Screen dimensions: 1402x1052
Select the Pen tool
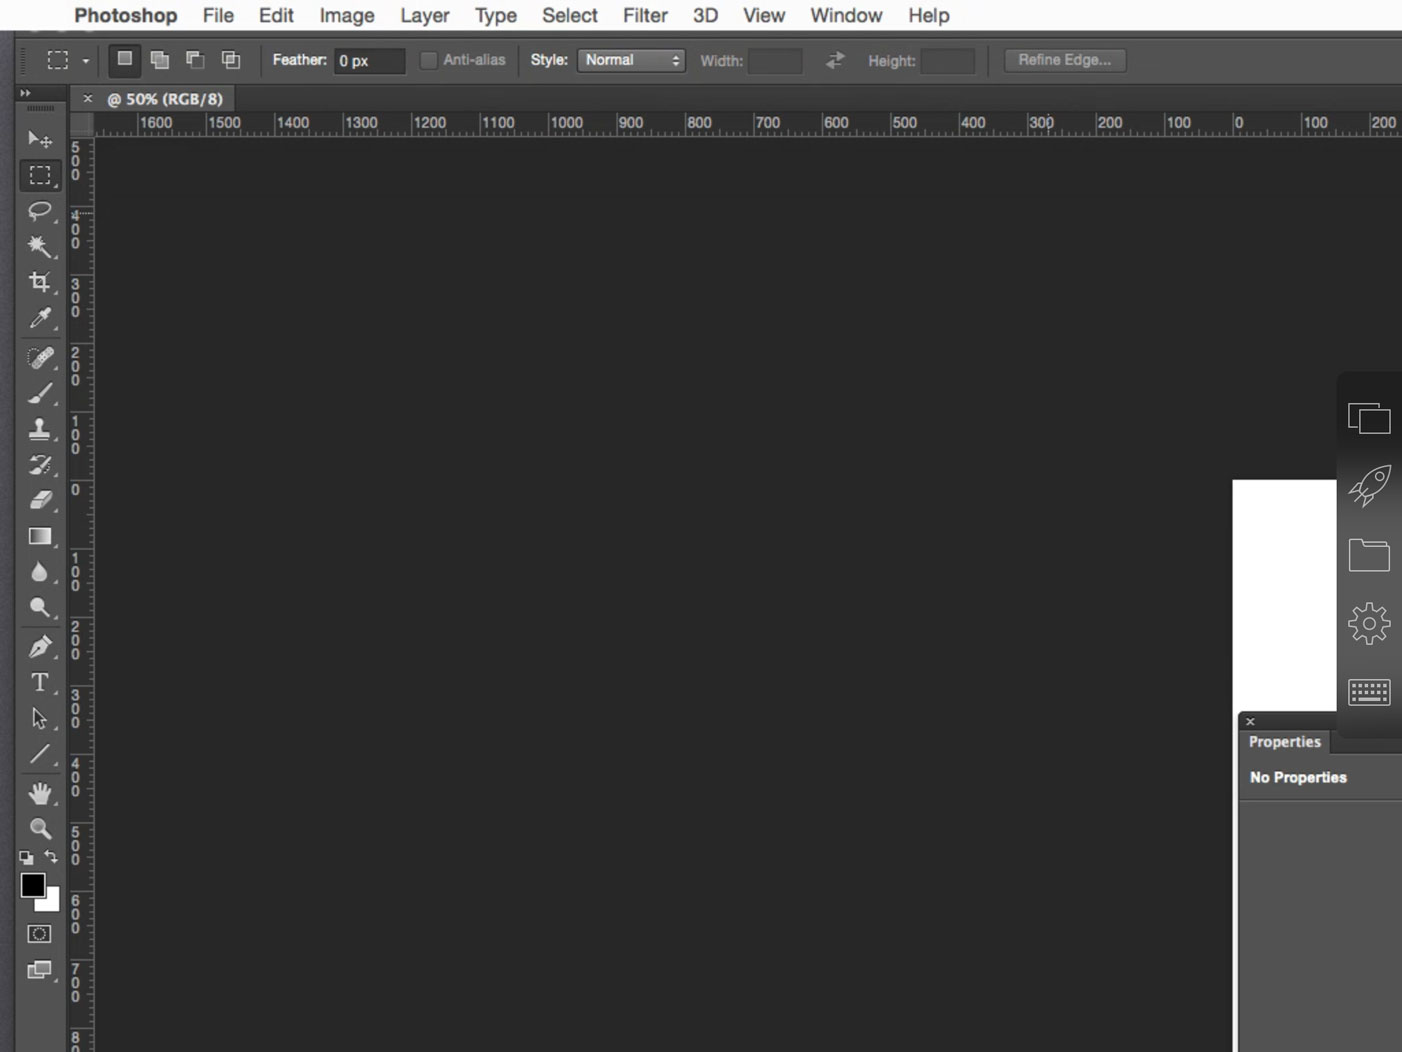[40, 647]
